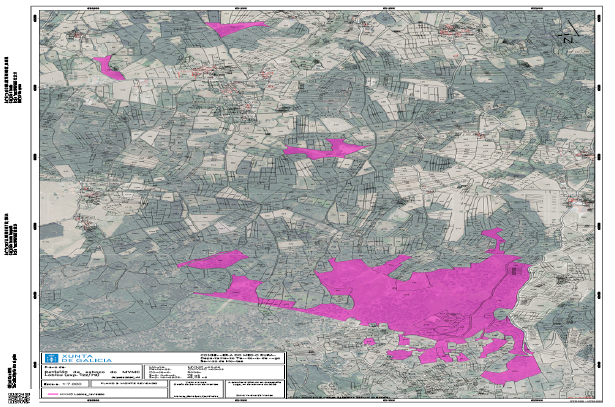Click the Xunta de Galicia shield logo

[x=51, y=358]
